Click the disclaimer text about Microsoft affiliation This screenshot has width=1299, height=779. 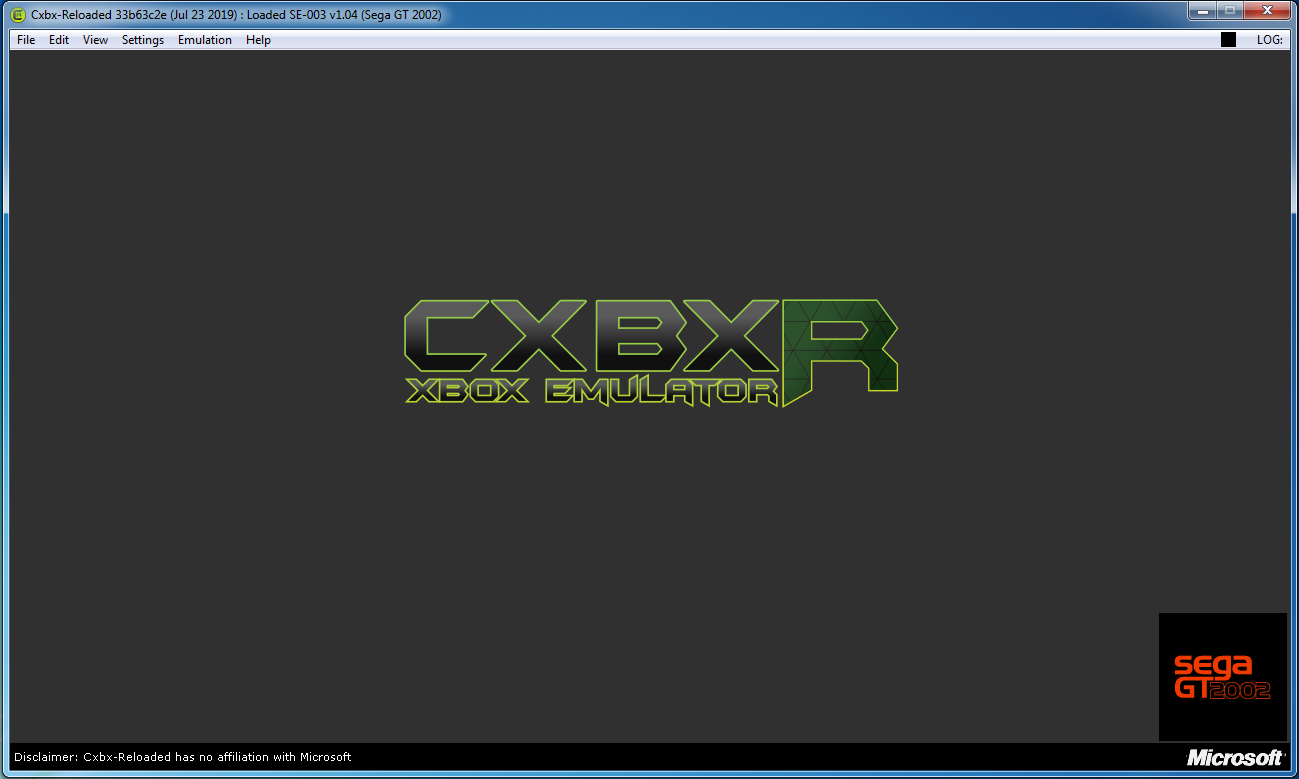pos(183,757)
